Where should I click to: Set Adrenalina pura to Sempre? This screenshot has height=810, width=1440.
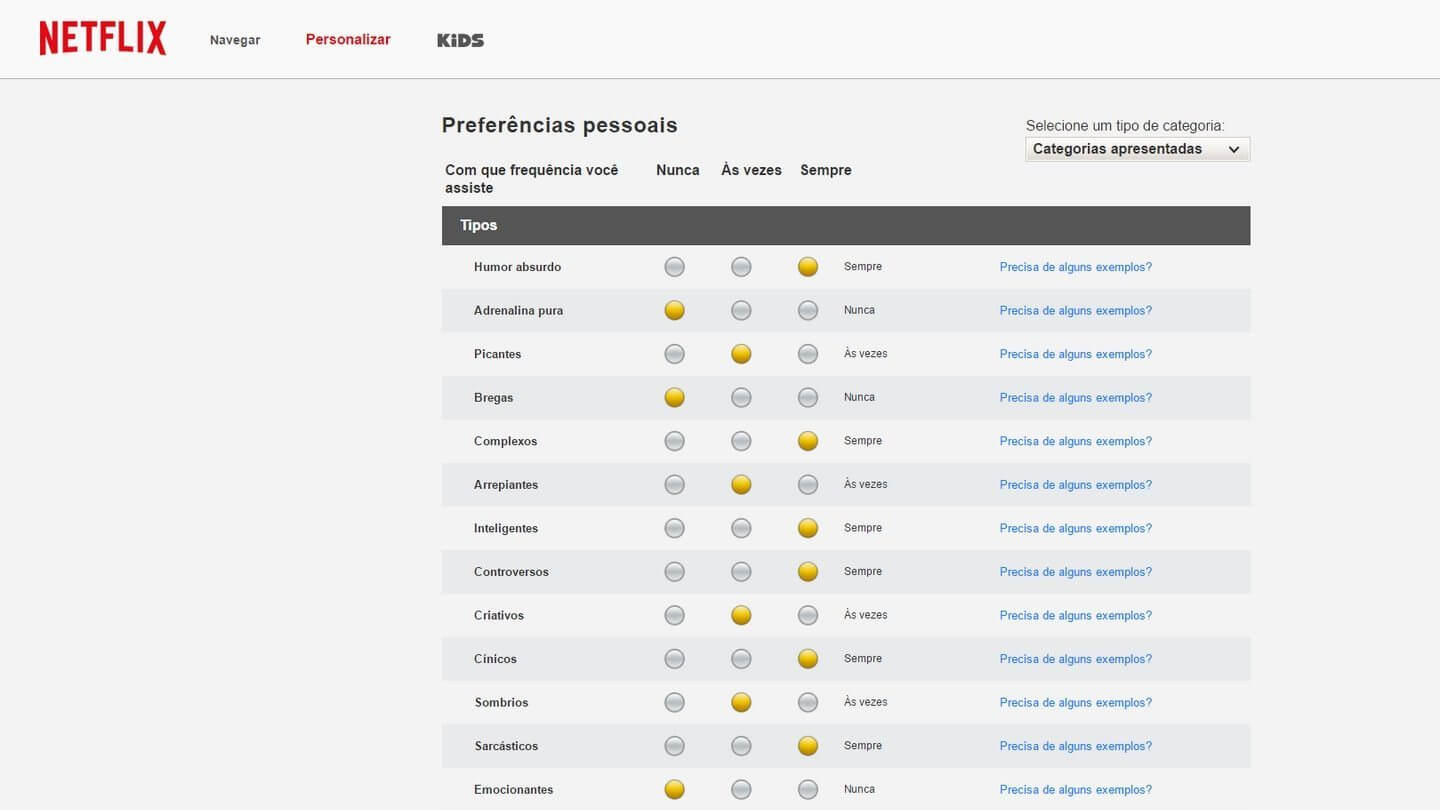tap(808, 311)
